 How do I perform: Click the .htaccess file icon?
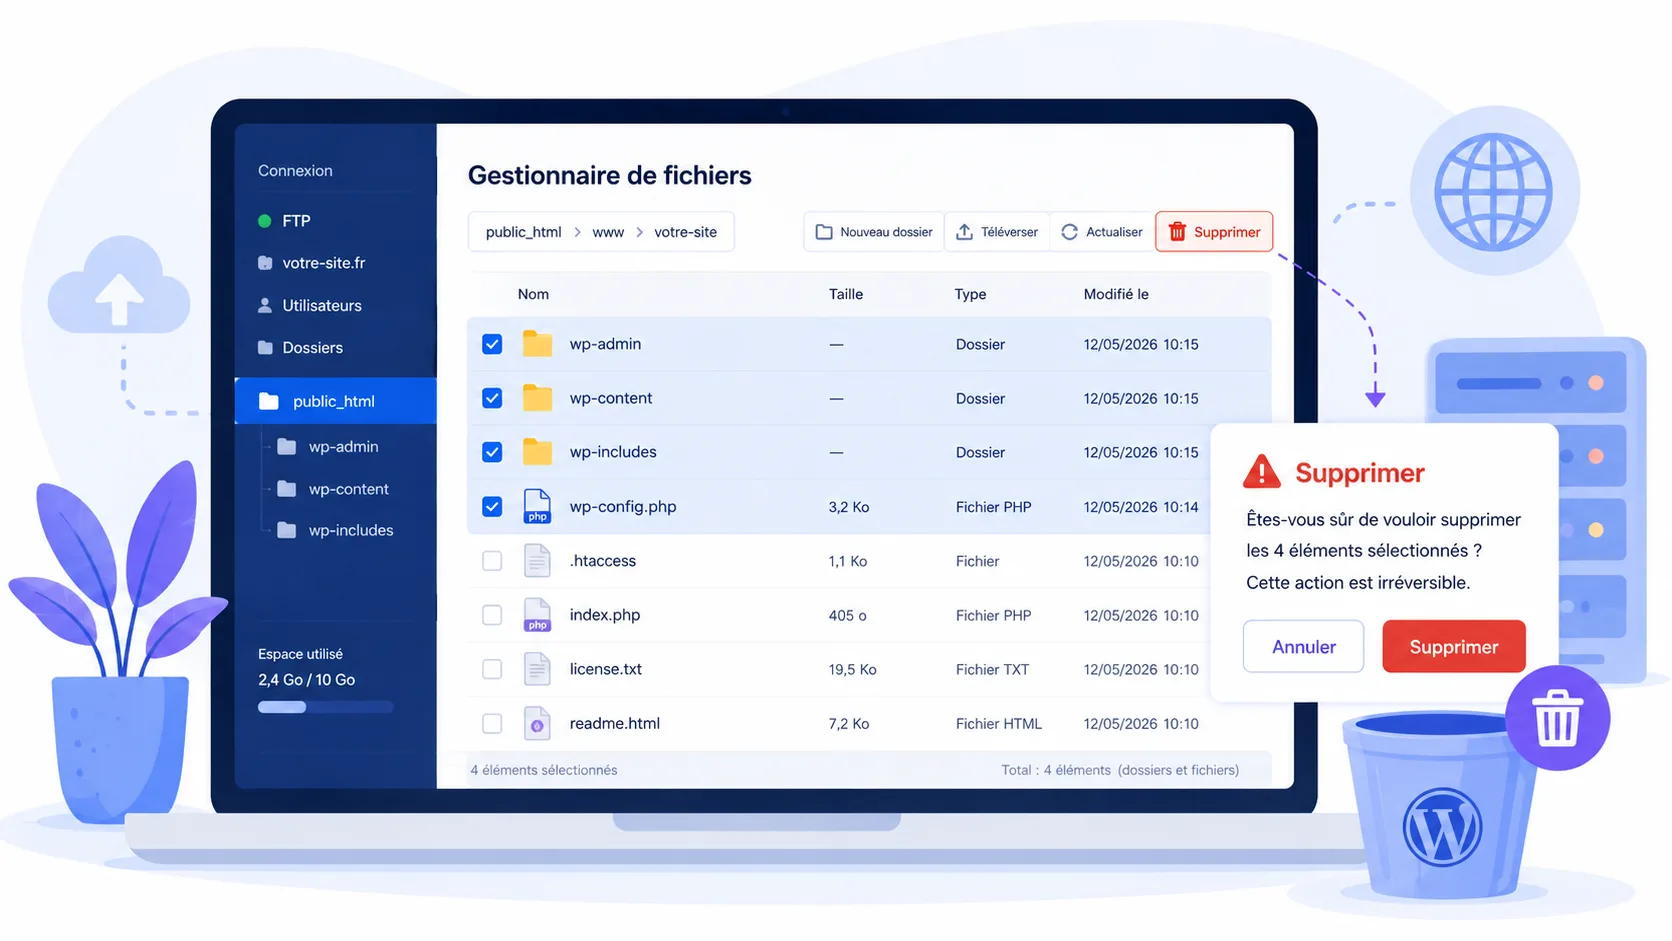[x=537, y=561]
